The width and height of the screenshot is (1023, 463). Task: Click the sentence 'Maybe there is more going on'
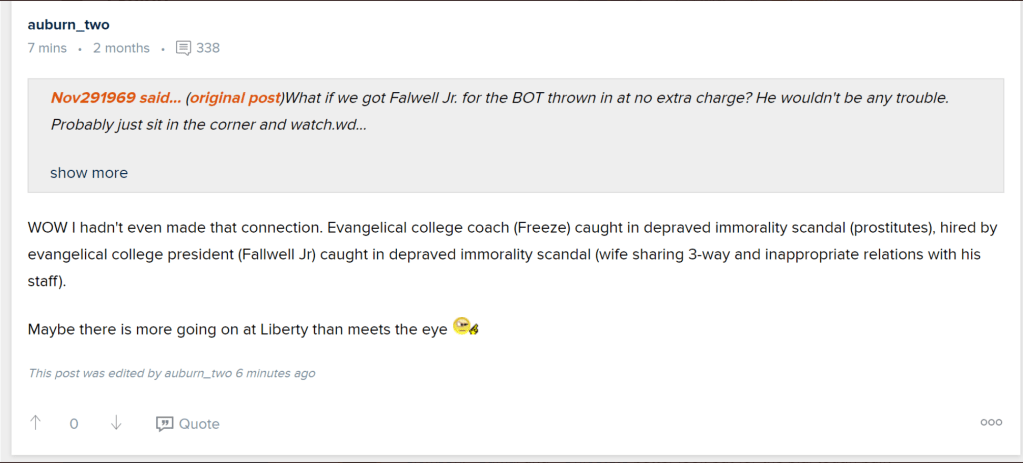pyautogui.click(x=238, y=329)
